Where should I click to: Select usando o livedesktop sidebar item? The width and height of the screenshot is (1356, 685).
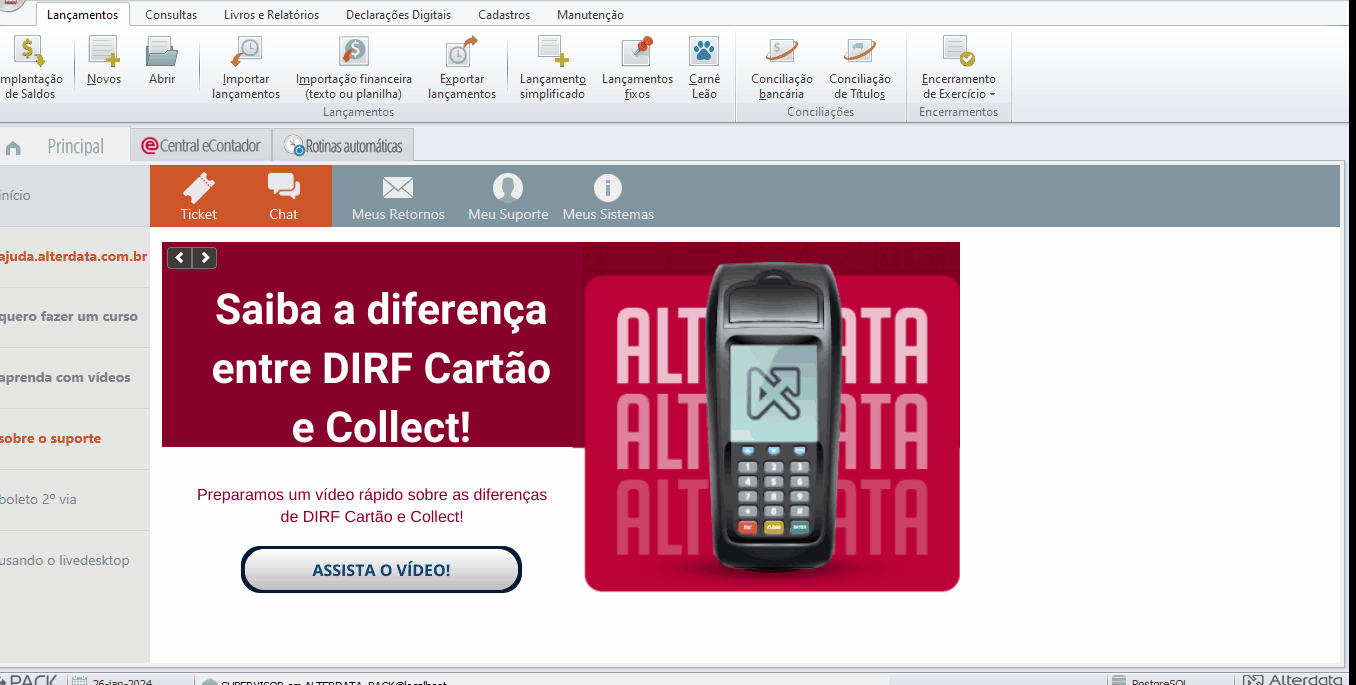pyautogui.click(x=75, y=561)
